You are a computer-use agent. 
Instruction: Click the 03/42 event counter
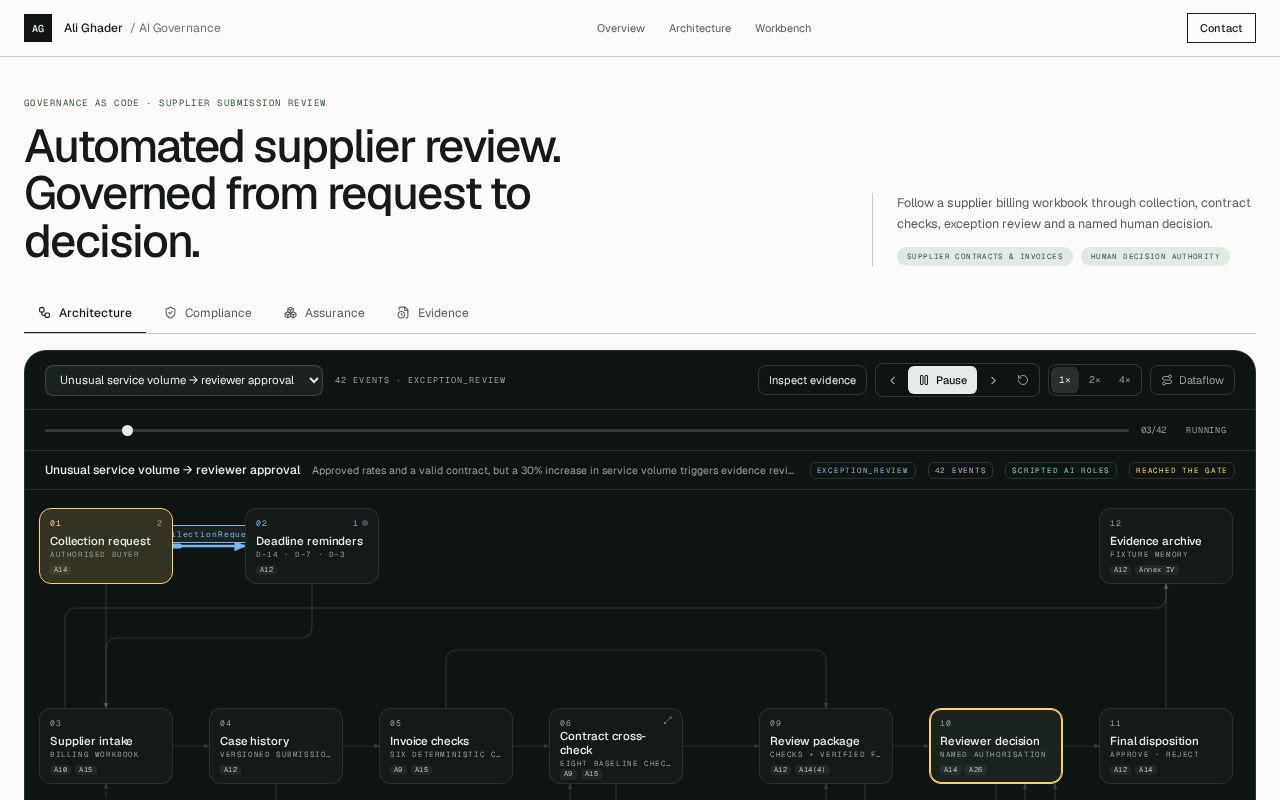point(1154,430)
